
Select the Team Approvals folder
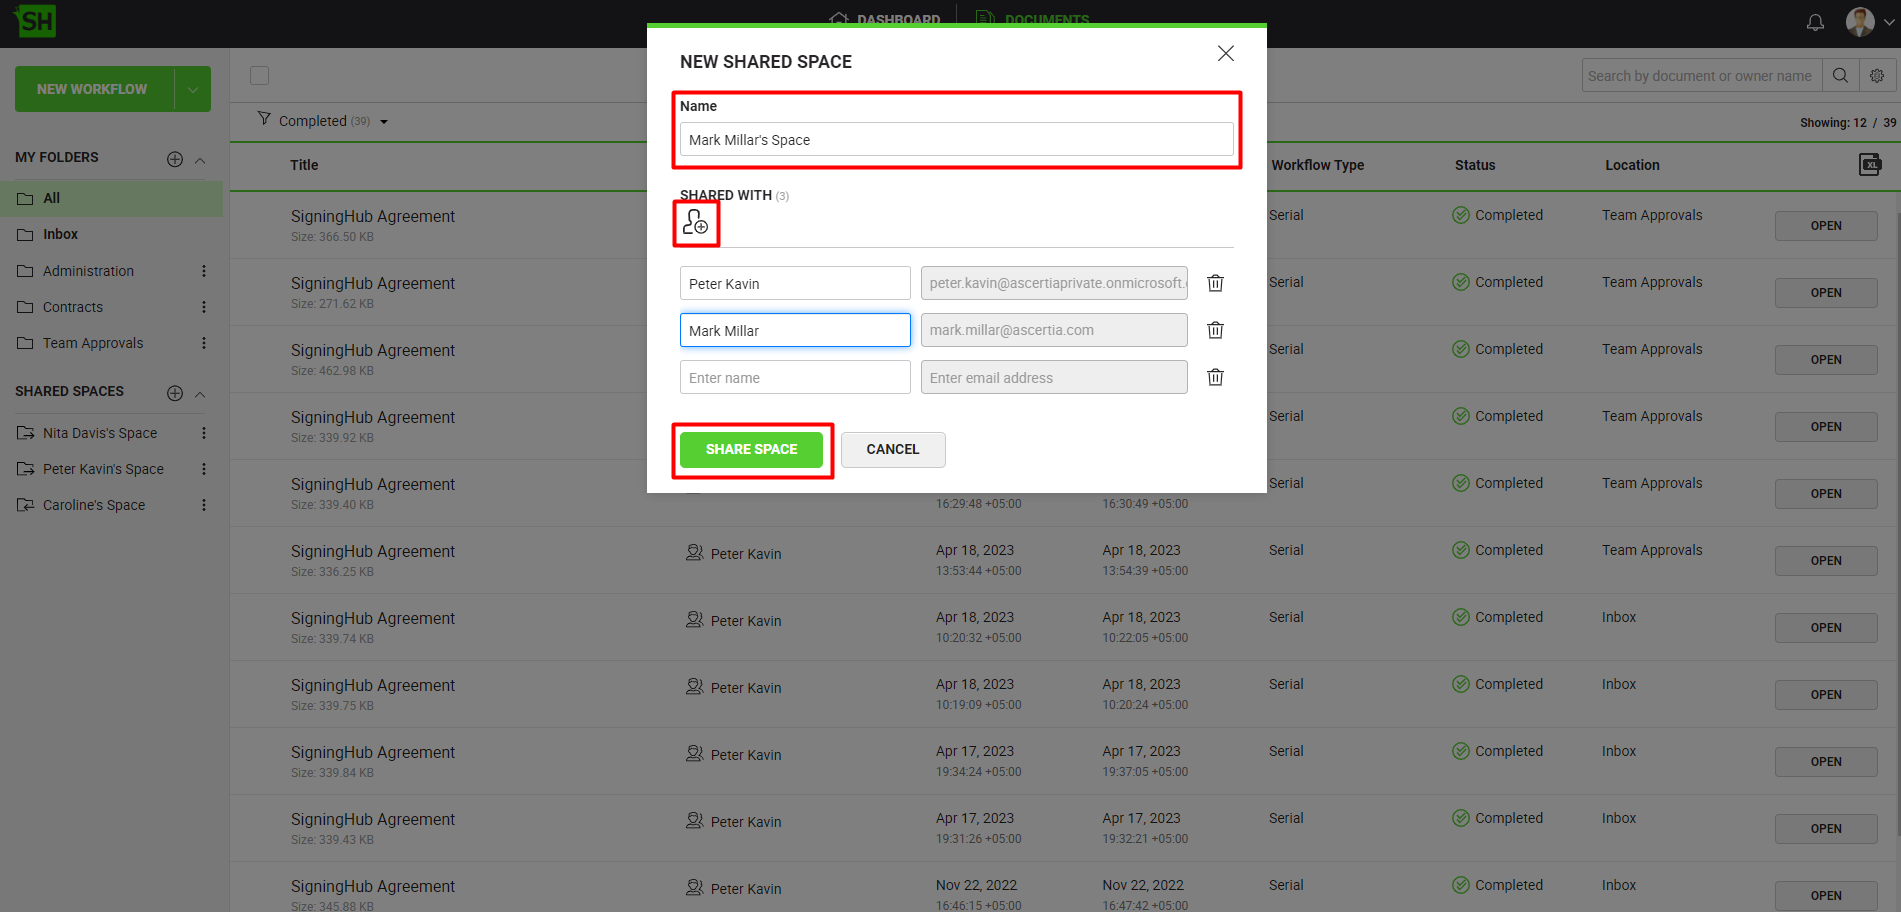pos(93,343)
